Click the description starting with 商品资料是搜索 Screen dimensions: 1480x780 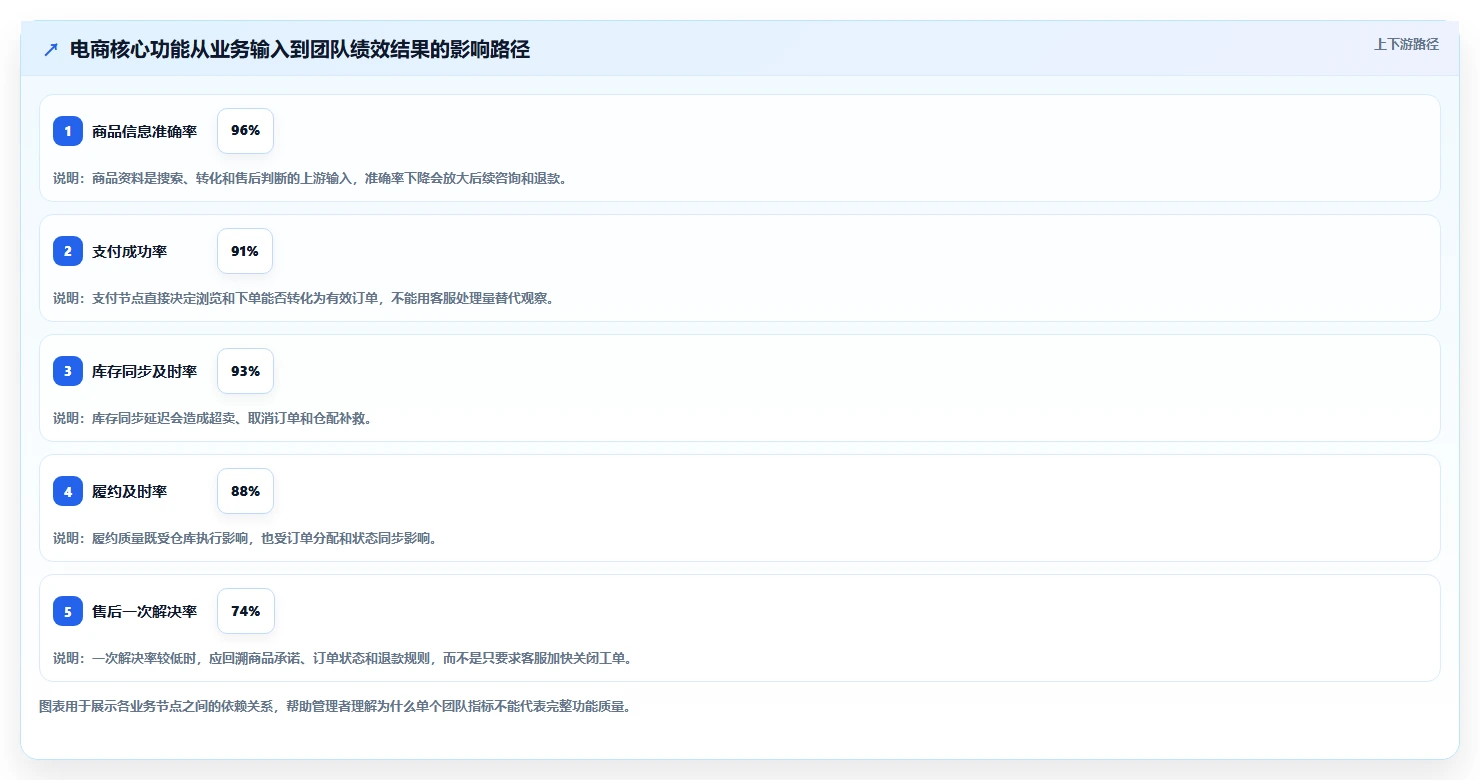(x=310, y=178)
